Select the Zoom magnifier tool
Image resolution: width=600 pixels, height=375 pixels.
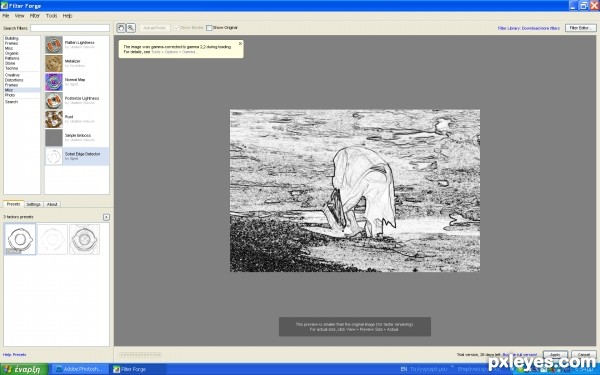[x=131, y=28]
